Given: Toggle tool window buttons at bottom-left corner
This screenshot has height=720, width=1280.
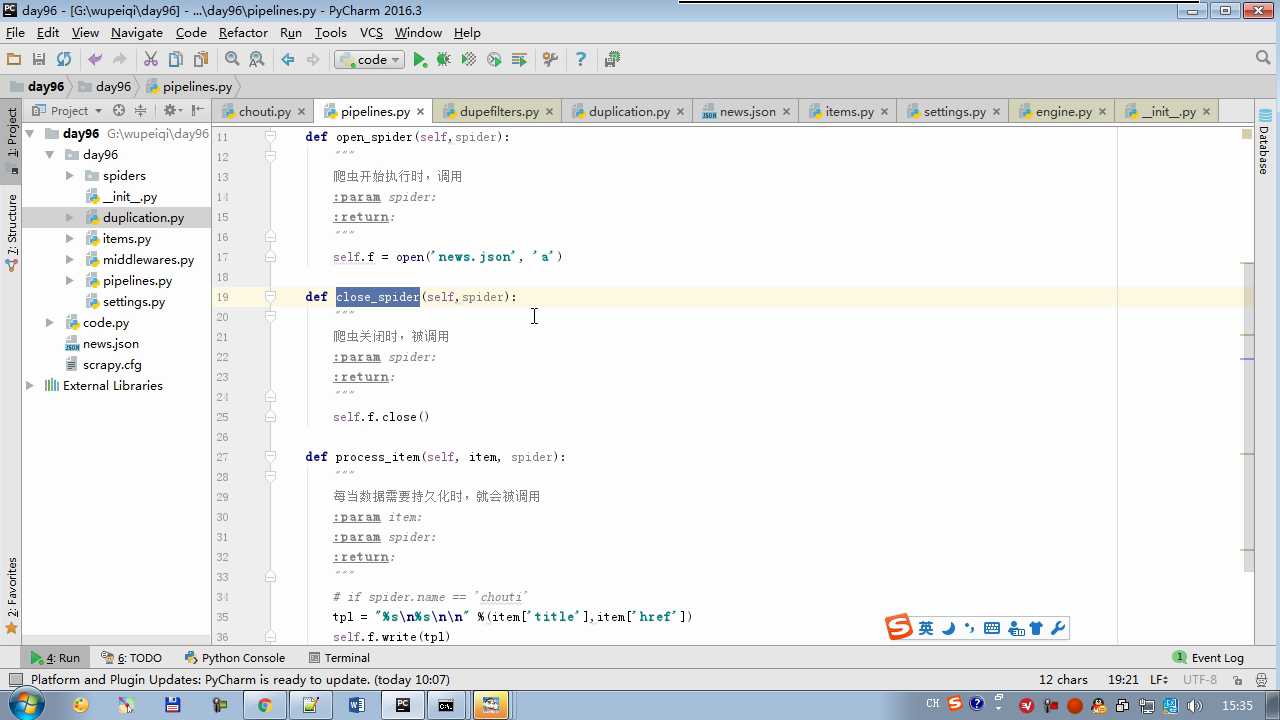Looking at the screenshot, I should [15, 679].
